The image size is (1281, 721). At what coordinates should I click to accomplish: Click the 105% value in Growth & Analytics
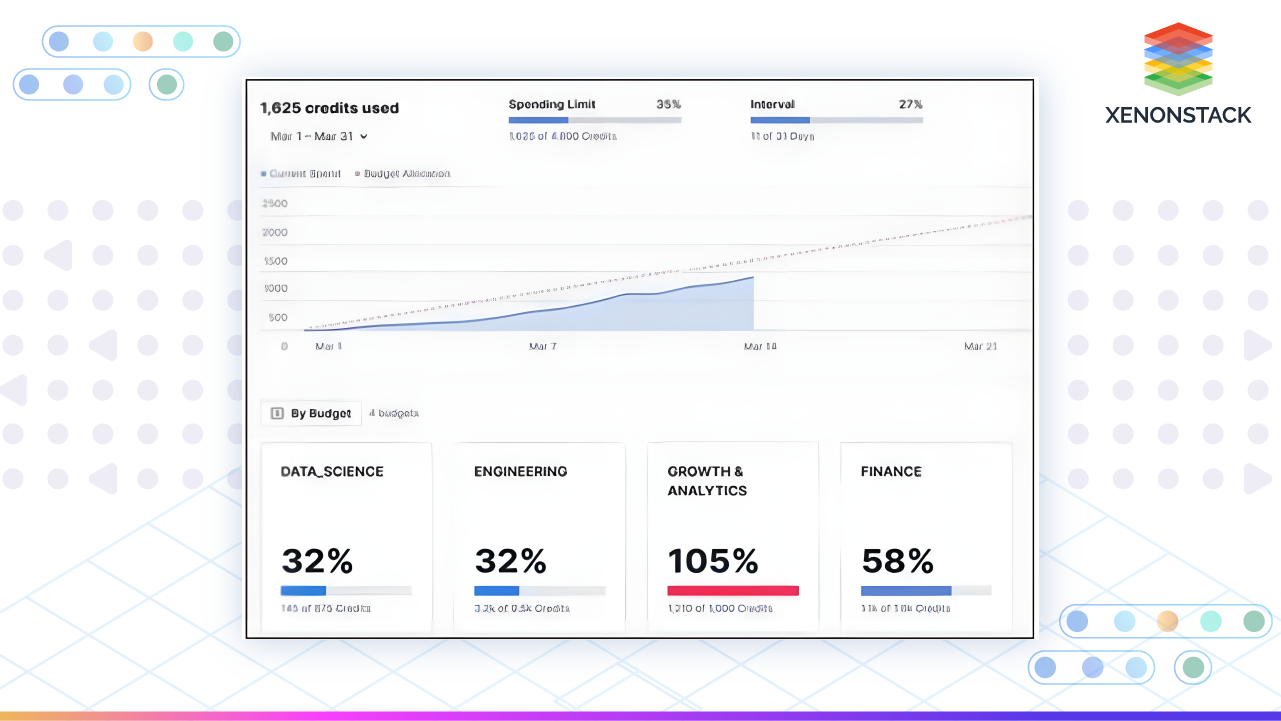[713, 561]
